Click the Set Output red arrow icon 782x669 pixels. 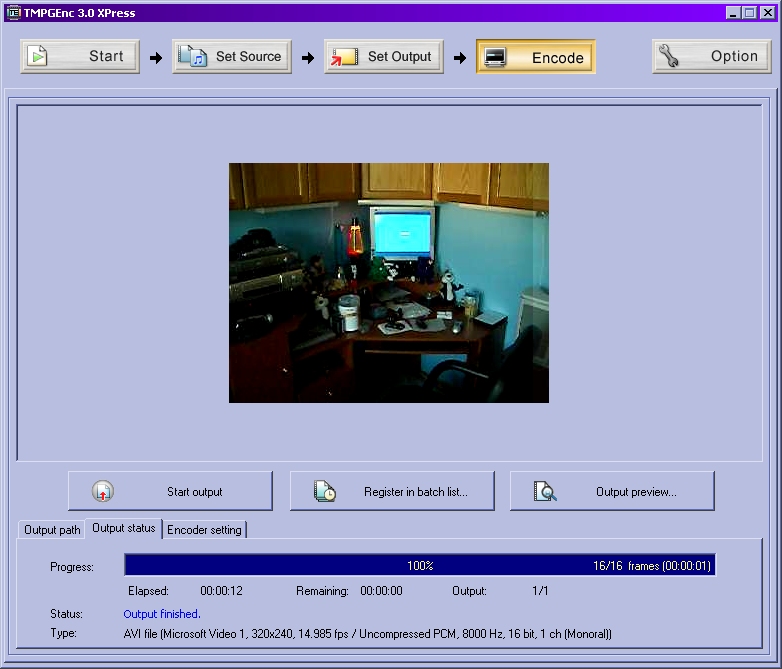pyautogui.click(x=345, y=57)
